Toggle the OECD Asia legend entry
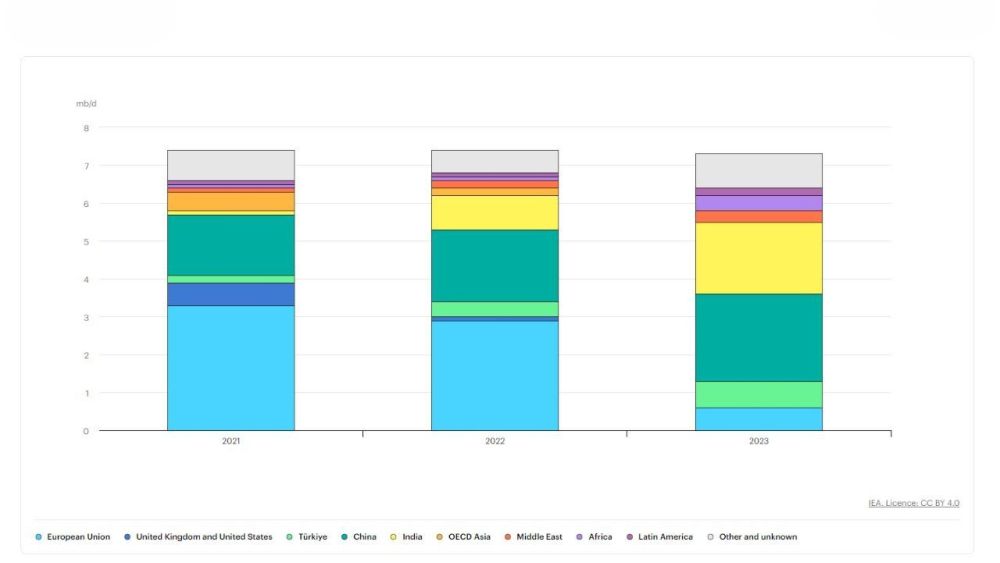 (463, 537)
